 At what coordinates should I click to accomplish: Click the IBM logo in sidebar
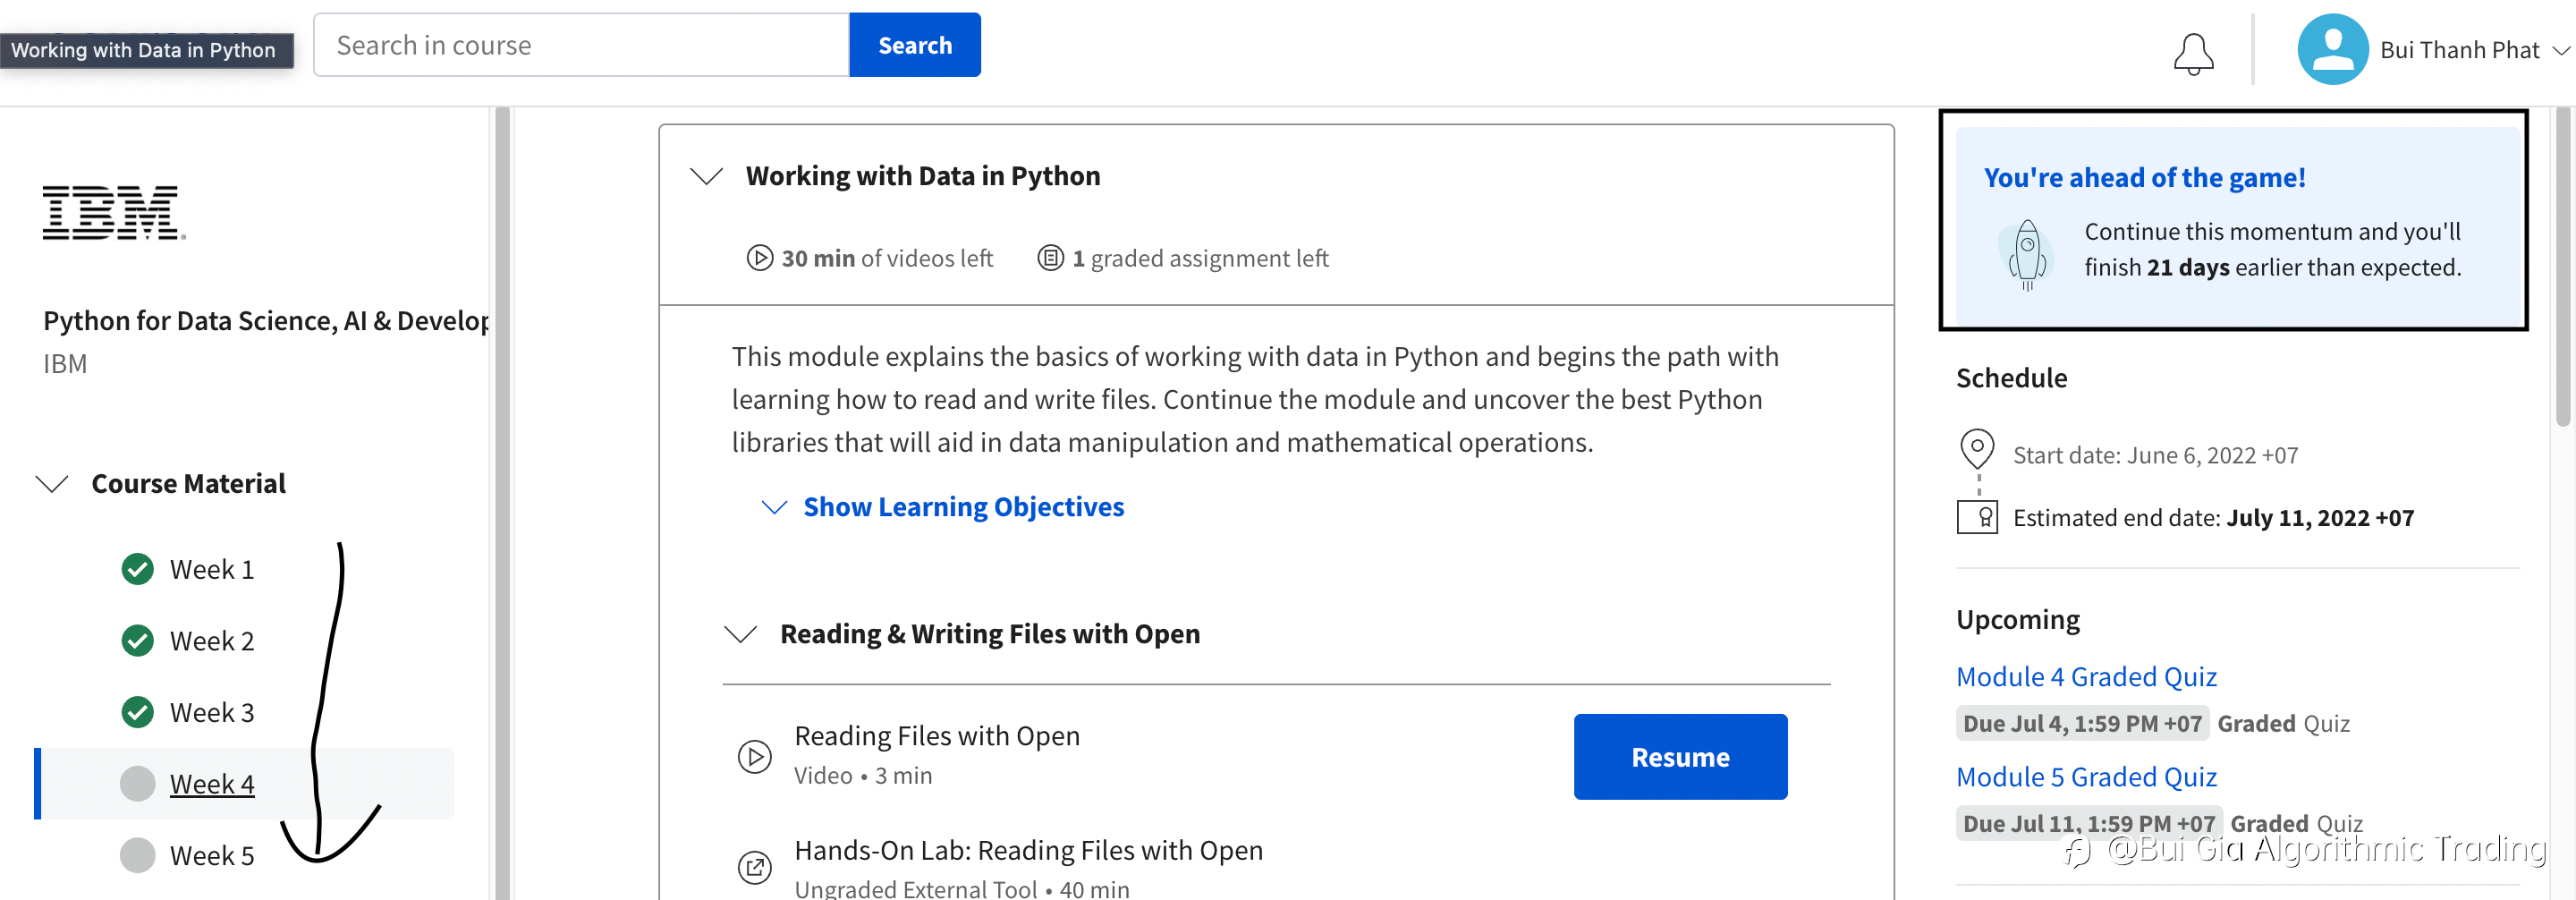point(114,213)
